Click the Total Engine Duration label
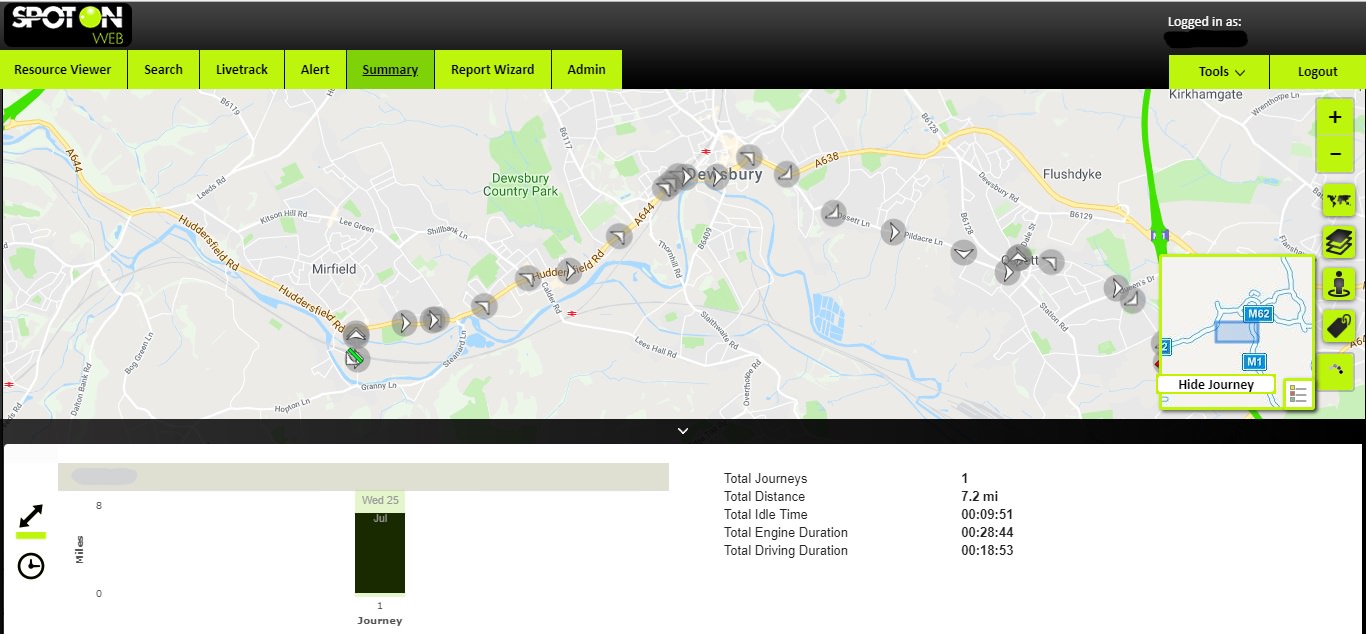Image resolution: width=1366 pixels, height=634 pixels. (786, 533)
